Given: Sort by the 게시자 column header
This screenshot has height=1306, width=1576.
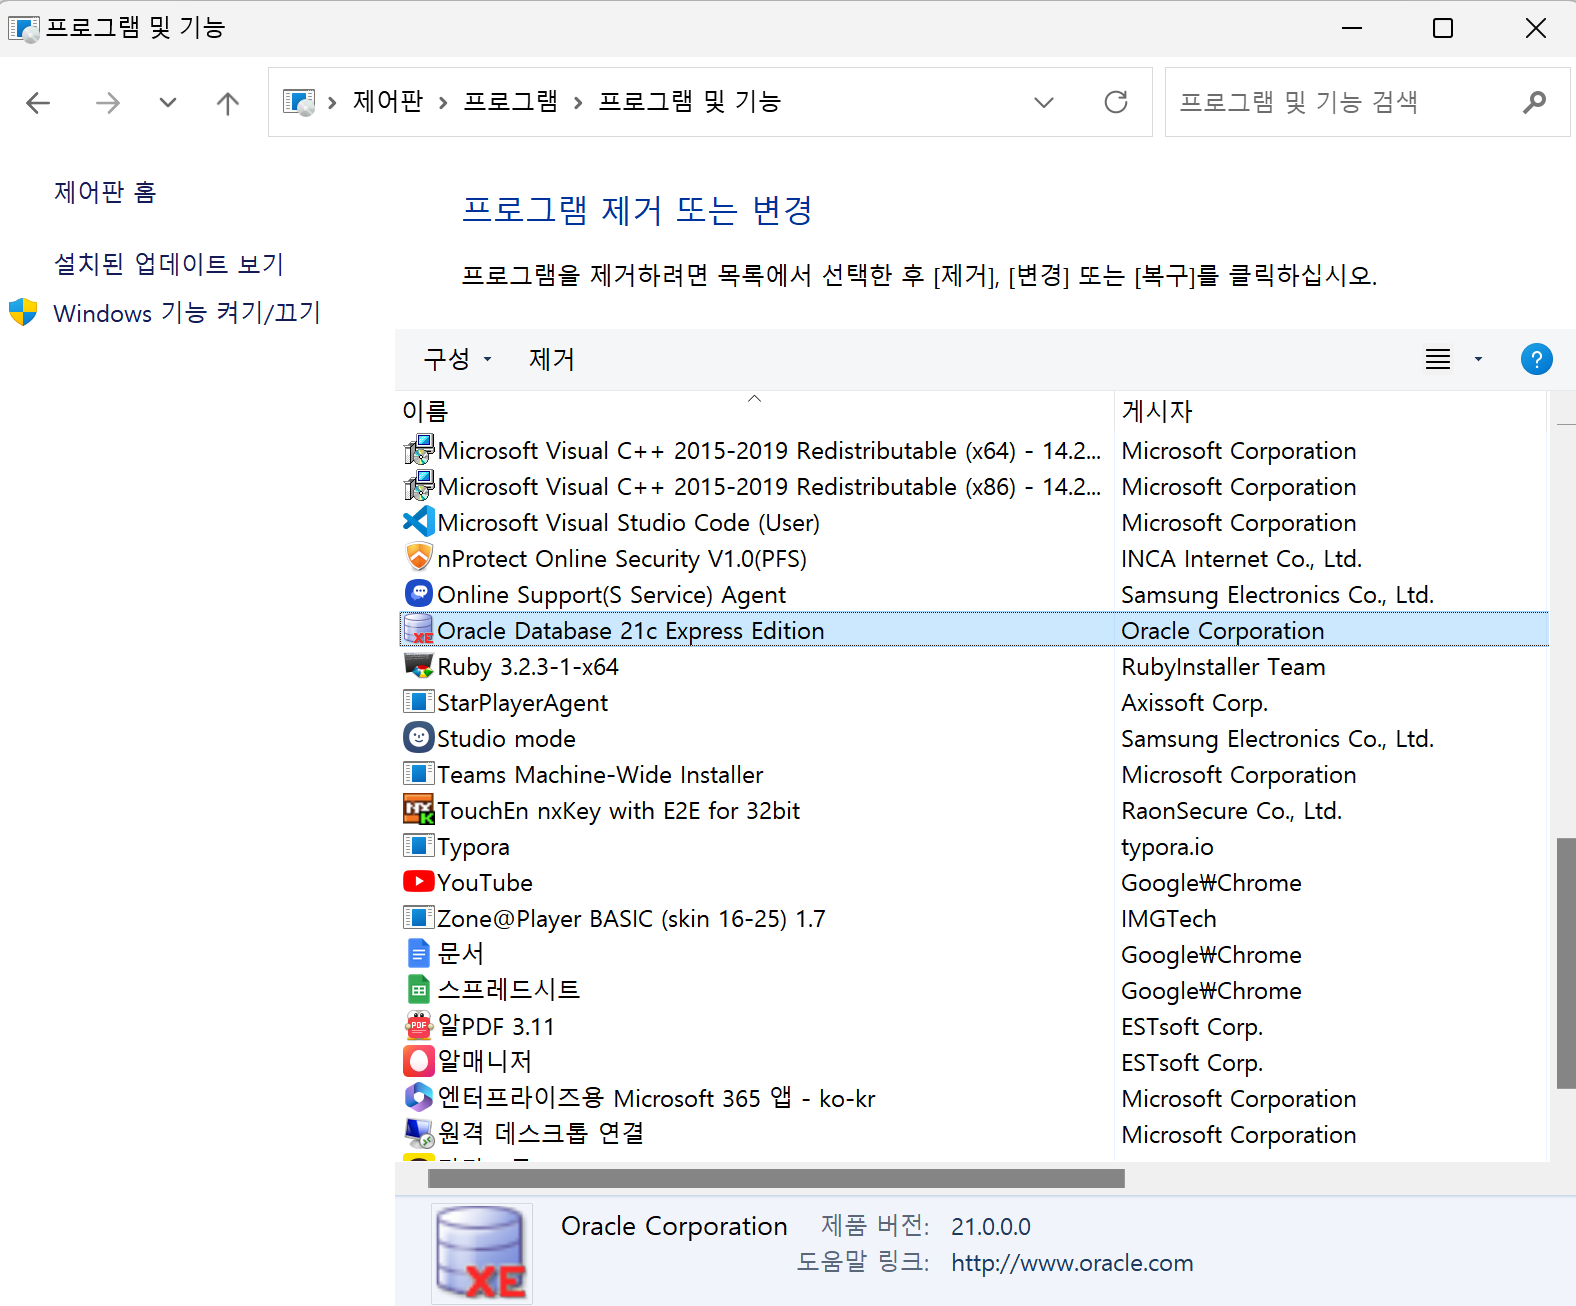Looking at the screenshot, I should tap(1330, 411).
